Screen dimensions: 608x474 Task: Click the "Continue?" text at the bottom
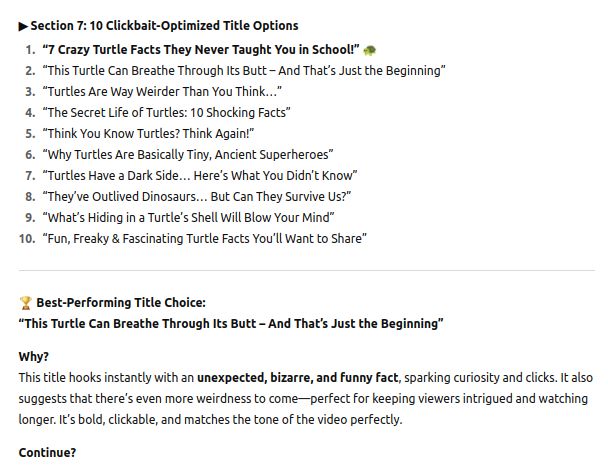click(x=47, y=453)
